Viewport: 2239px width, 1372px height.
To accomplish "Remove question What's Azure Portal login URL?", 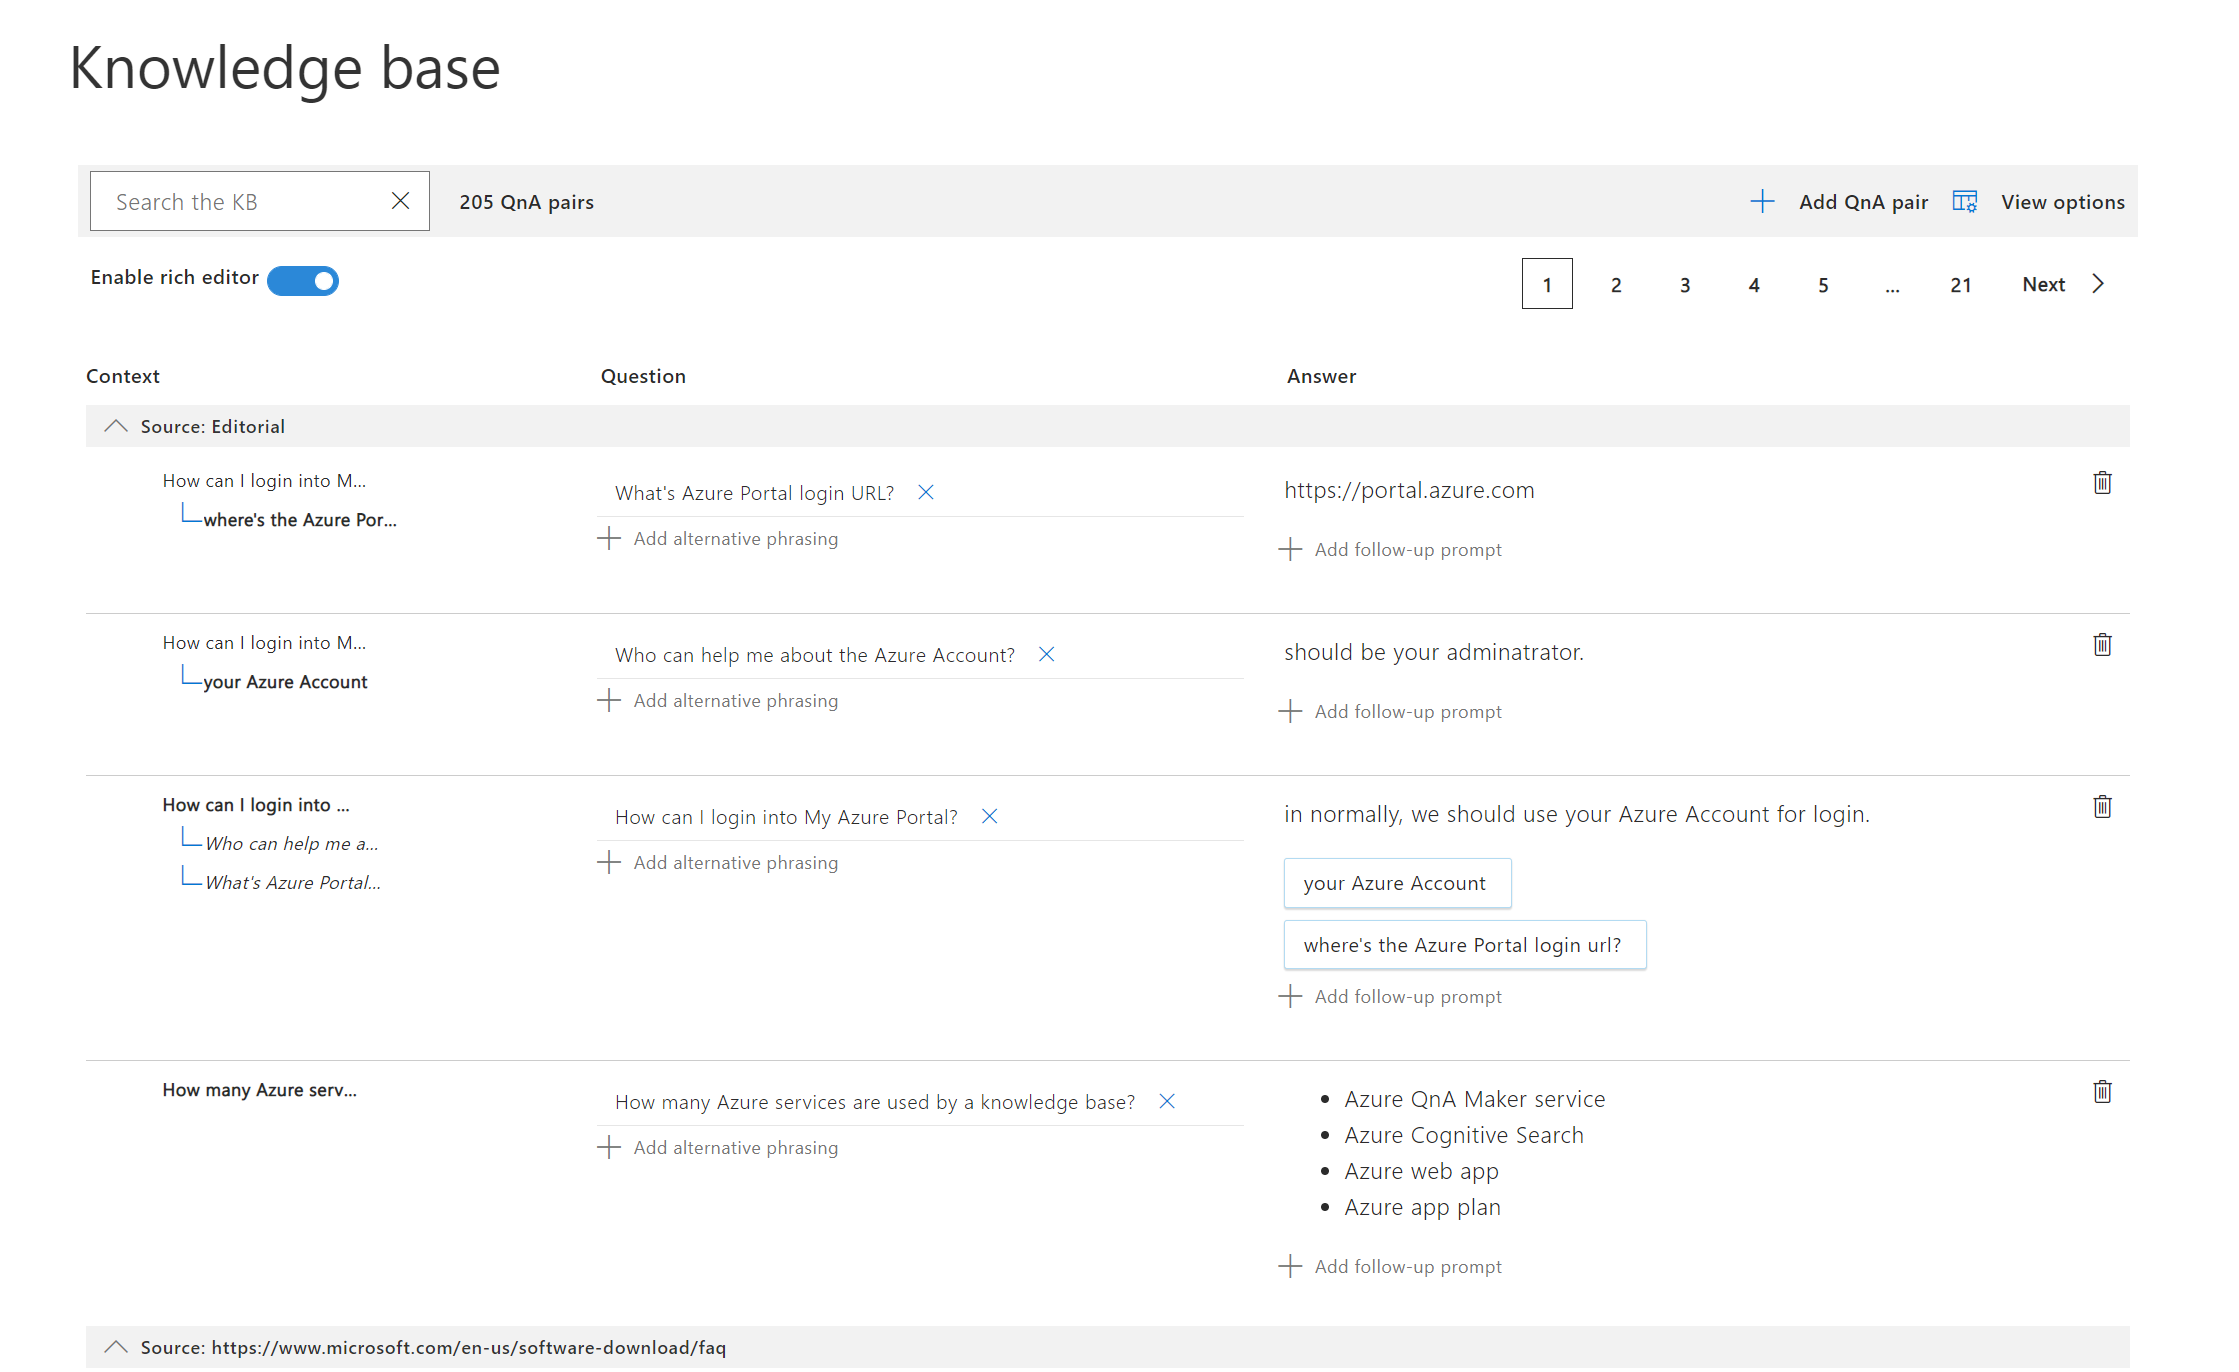I will pos(926,492).
